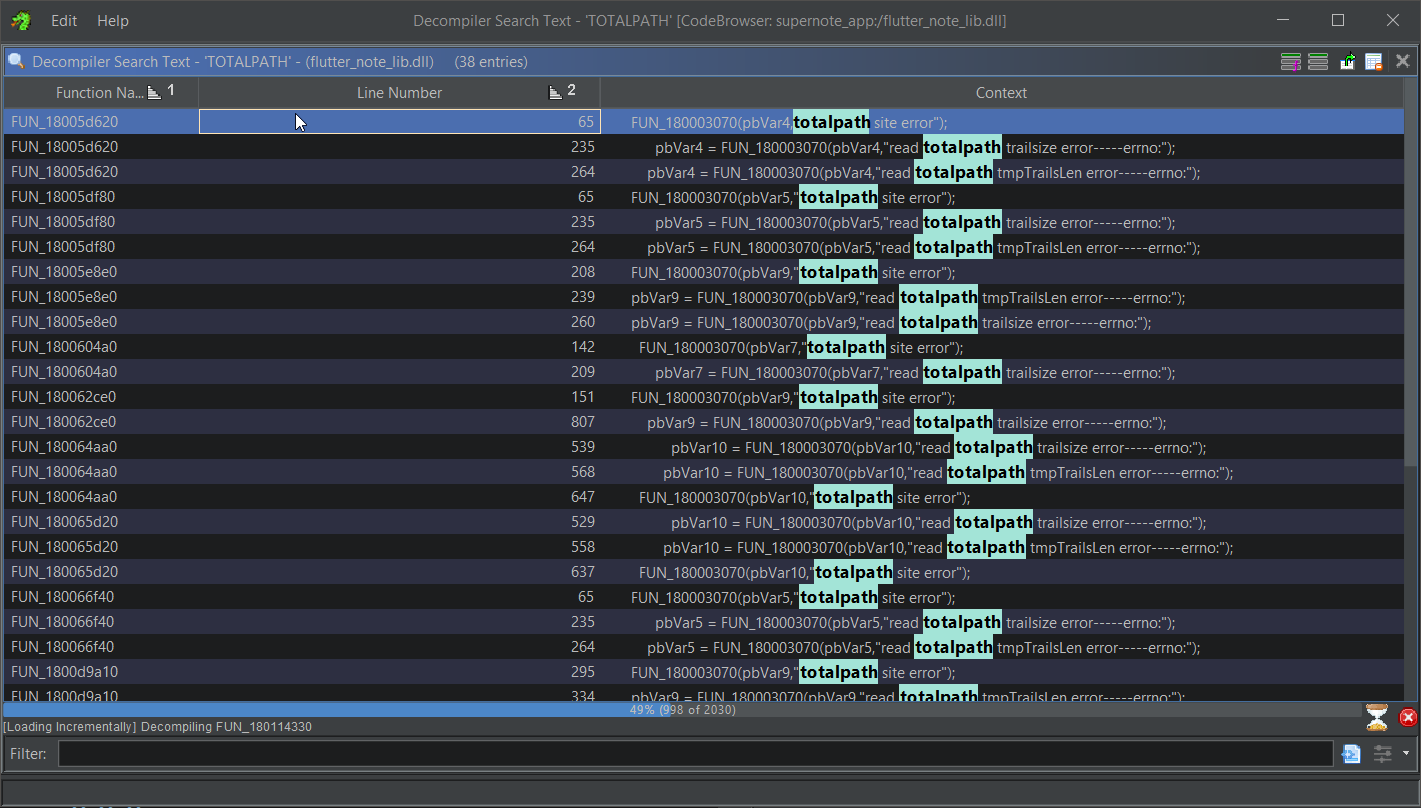Image resolution: width=1421 pixels, height=808 pixels.
Task: Open the filter settings sliders icon
Action: coord(1382,754)
